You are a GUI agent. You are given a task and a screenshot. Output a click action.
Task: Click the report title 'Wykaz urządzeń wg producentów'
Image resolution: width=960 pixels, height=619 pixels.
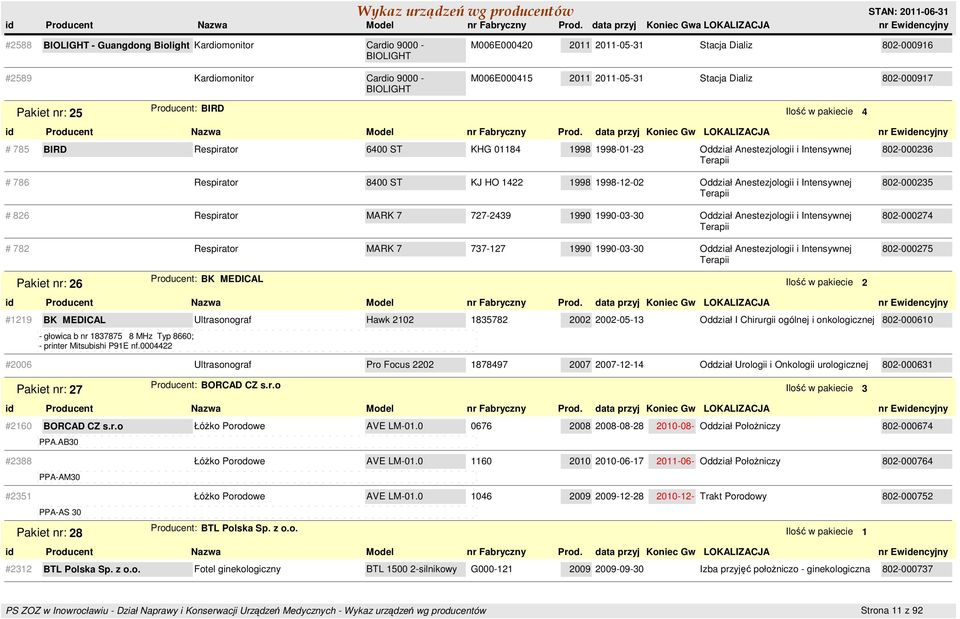pyautogui.click(x=465, y=11)
